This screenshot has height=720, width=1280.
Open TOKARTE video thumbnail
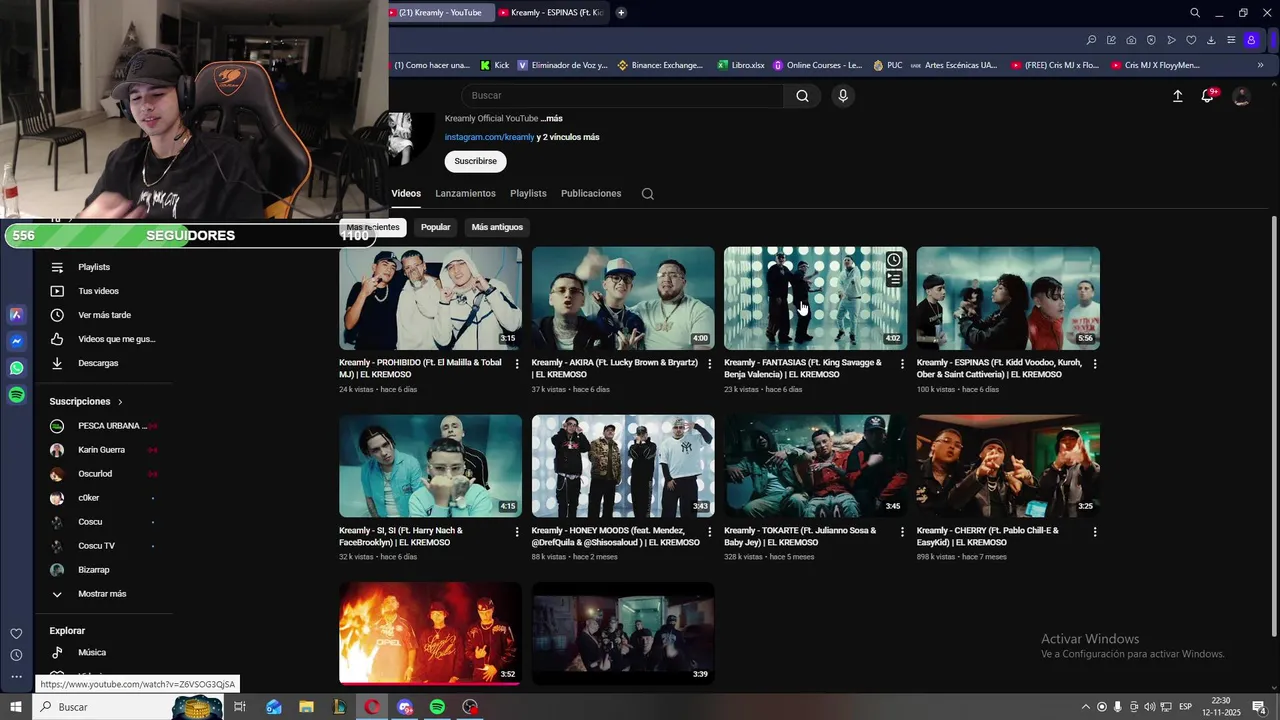click(x=815, y=466)
